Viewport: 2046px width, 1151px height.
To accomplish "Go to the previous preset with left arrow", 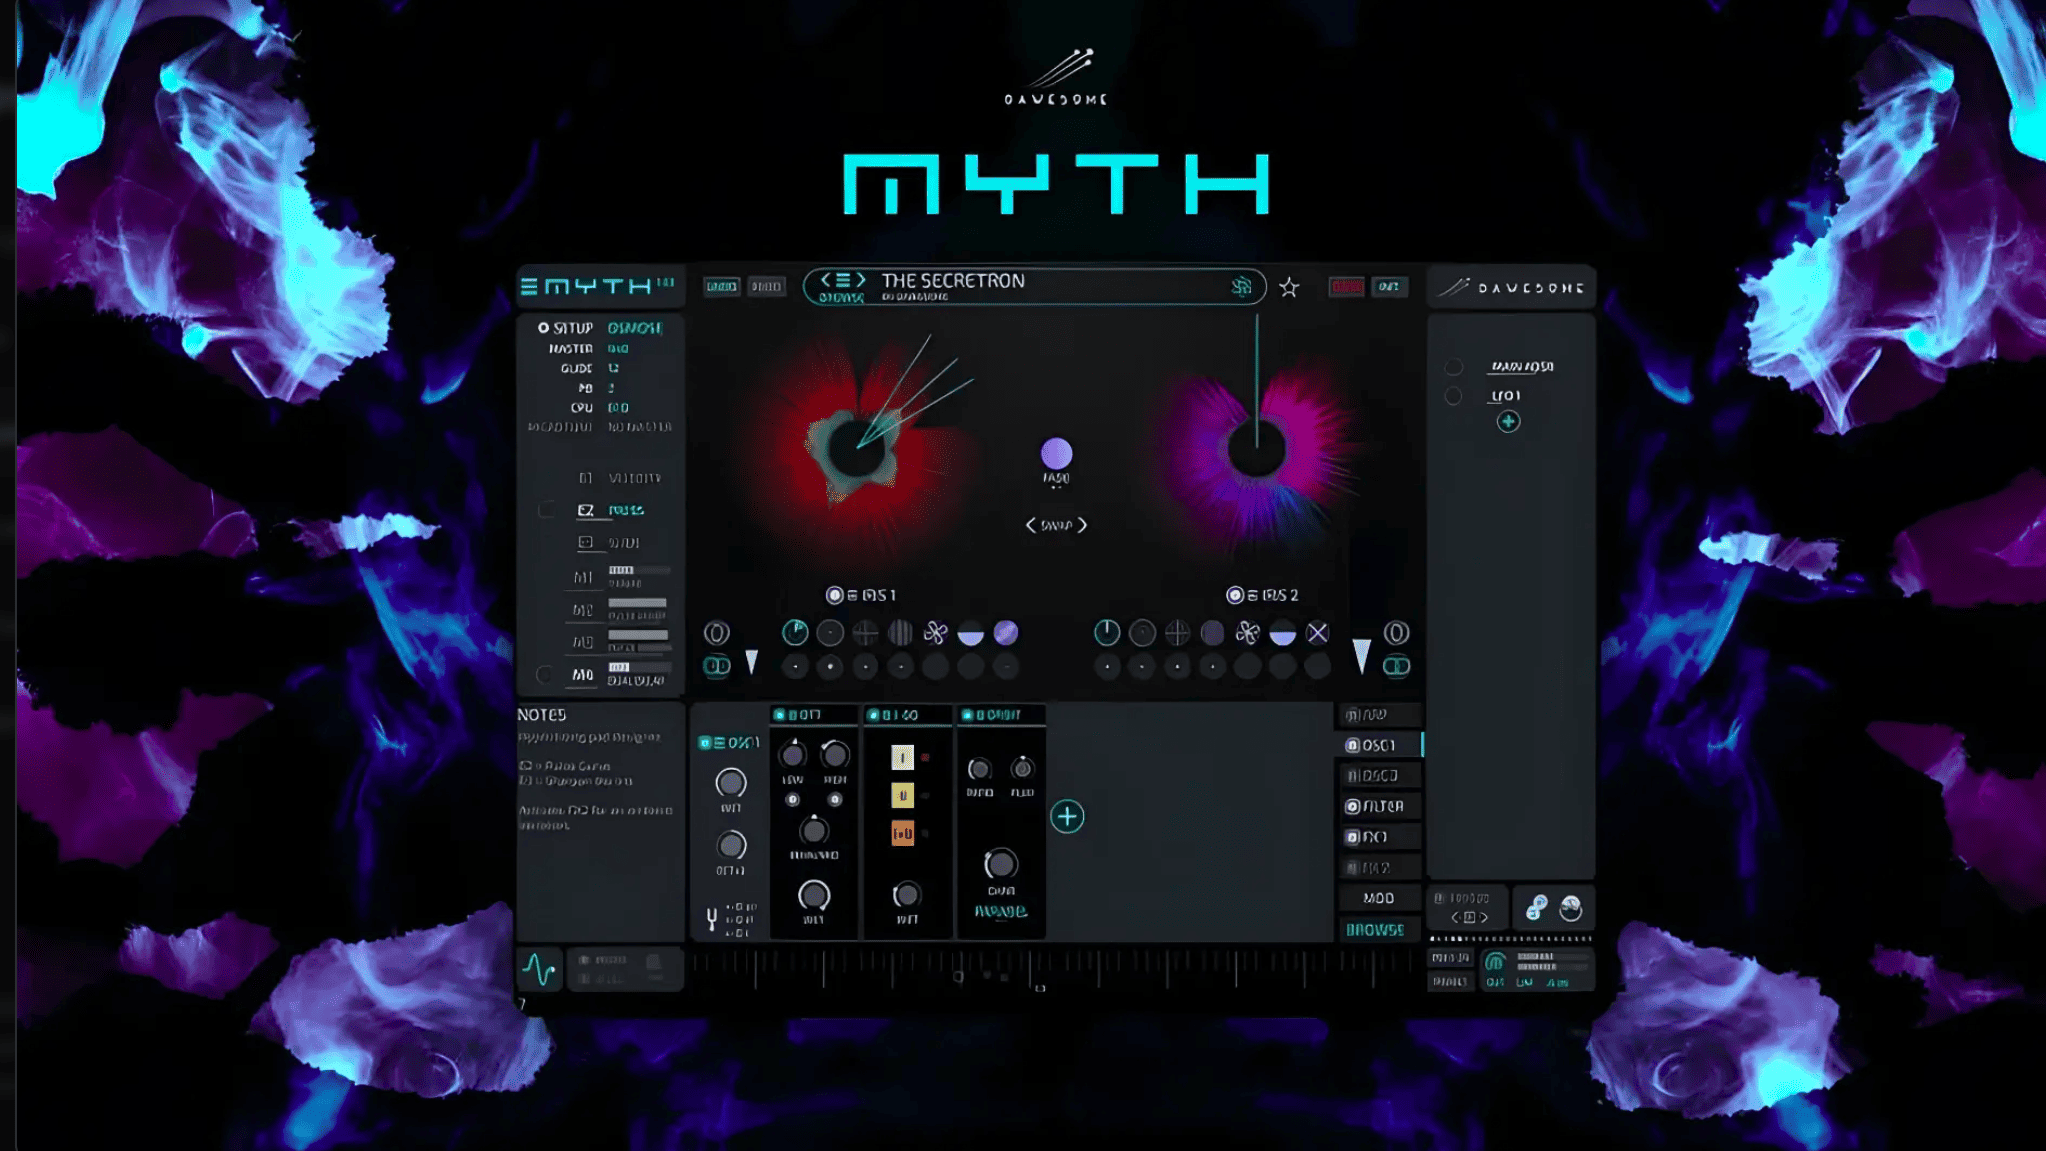I will pyautogui.click(x=825, y=280).
